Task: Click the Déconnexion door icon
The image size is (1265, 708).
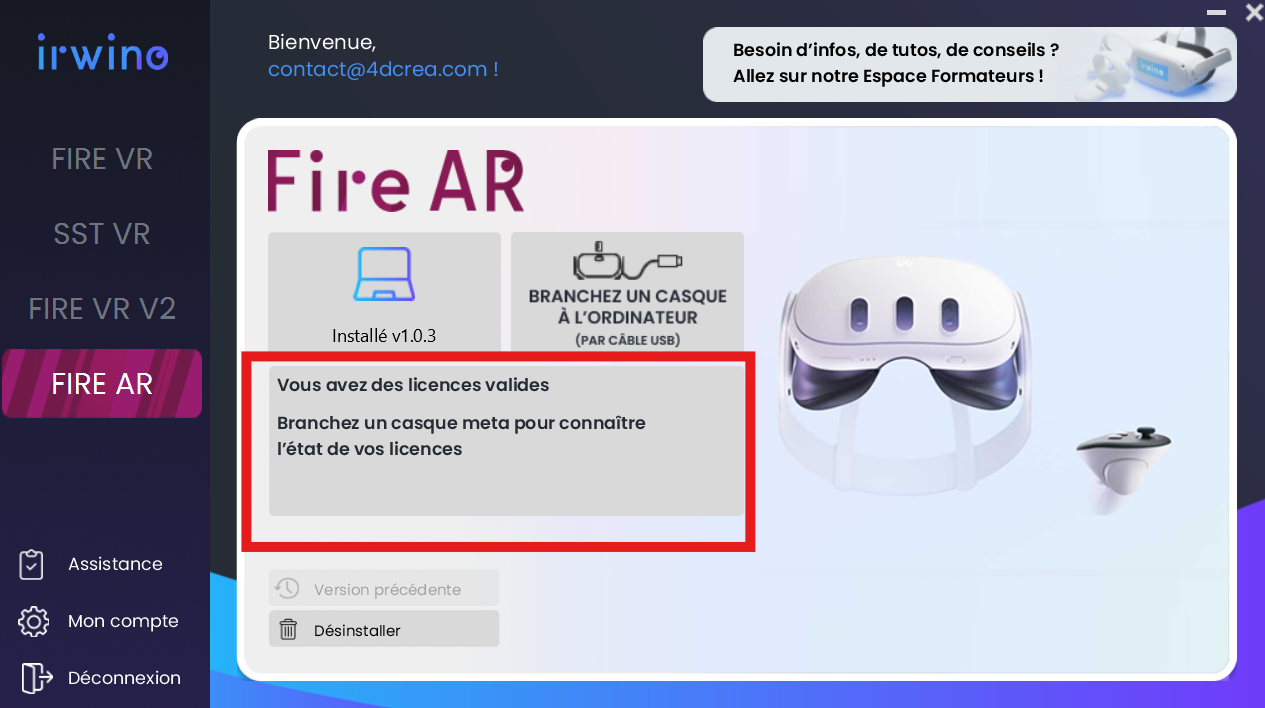Action: (36, 678)
